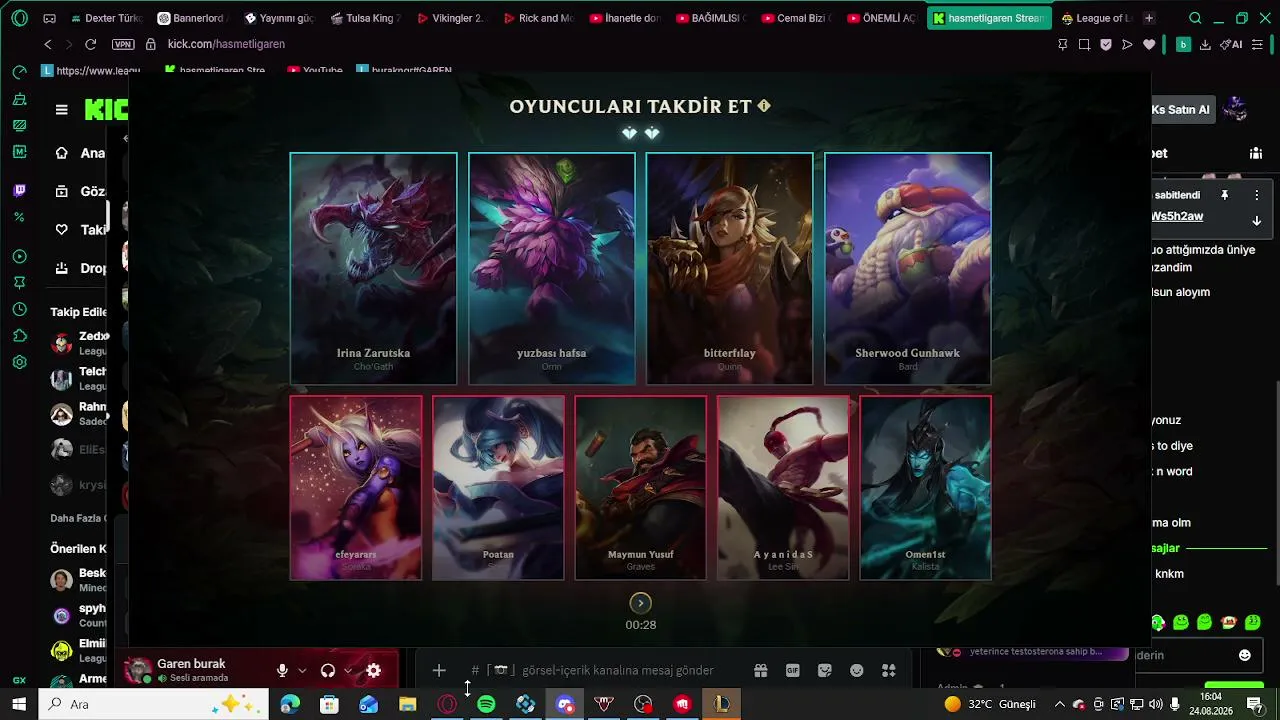Deafen Discord with the headphones button
1280x720 pixels.
[x=328, y=671]
